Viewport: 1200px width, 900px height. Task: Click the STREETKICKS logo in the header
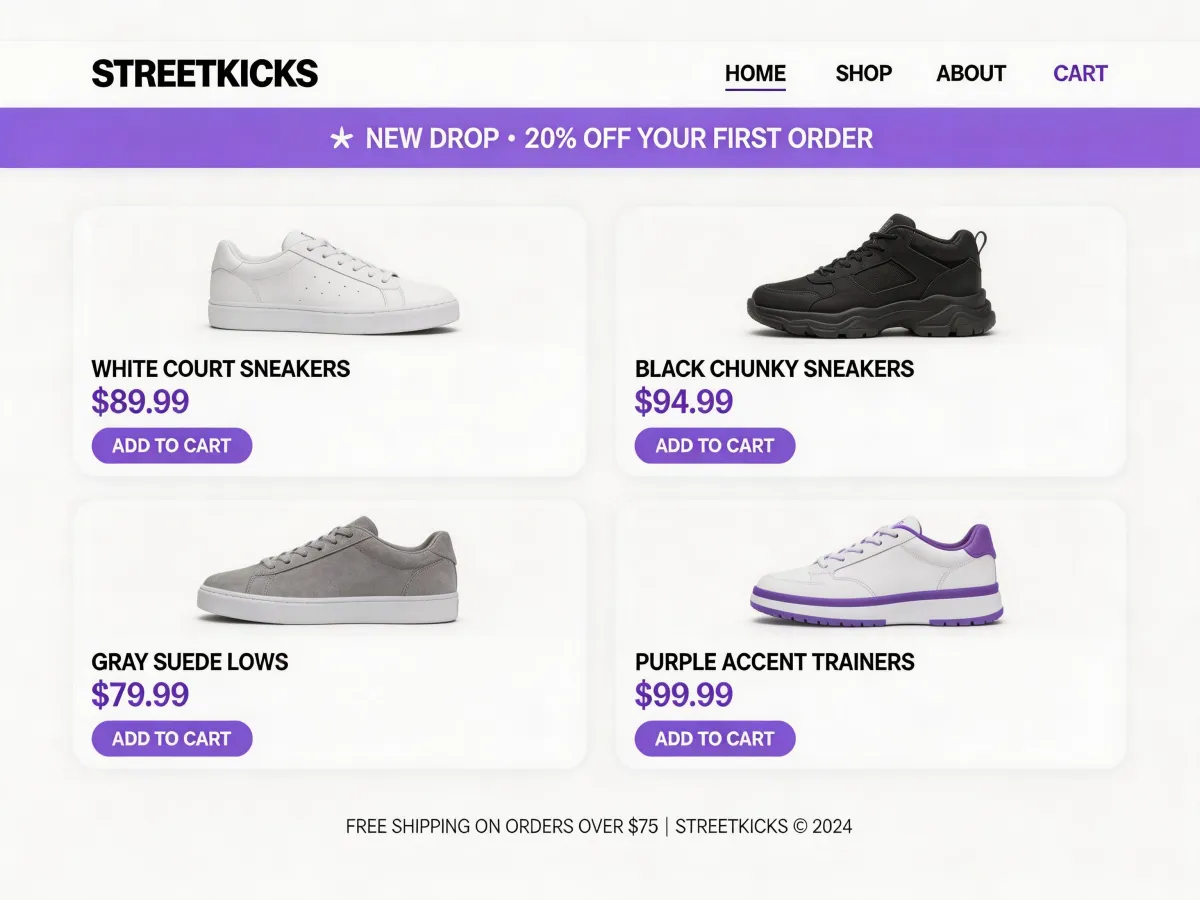(x=205, y=74)
